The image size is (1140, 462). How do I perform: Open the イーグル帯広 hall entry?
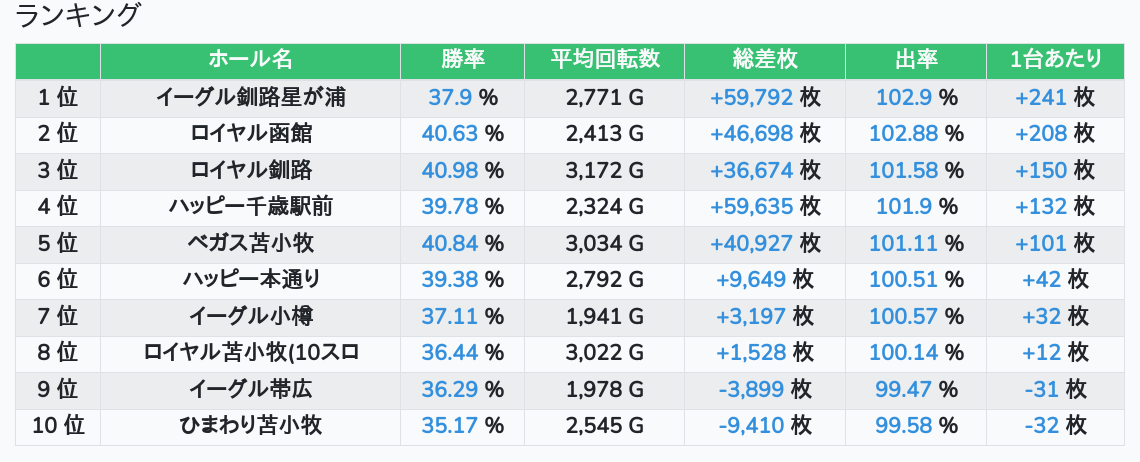[250, 389]
